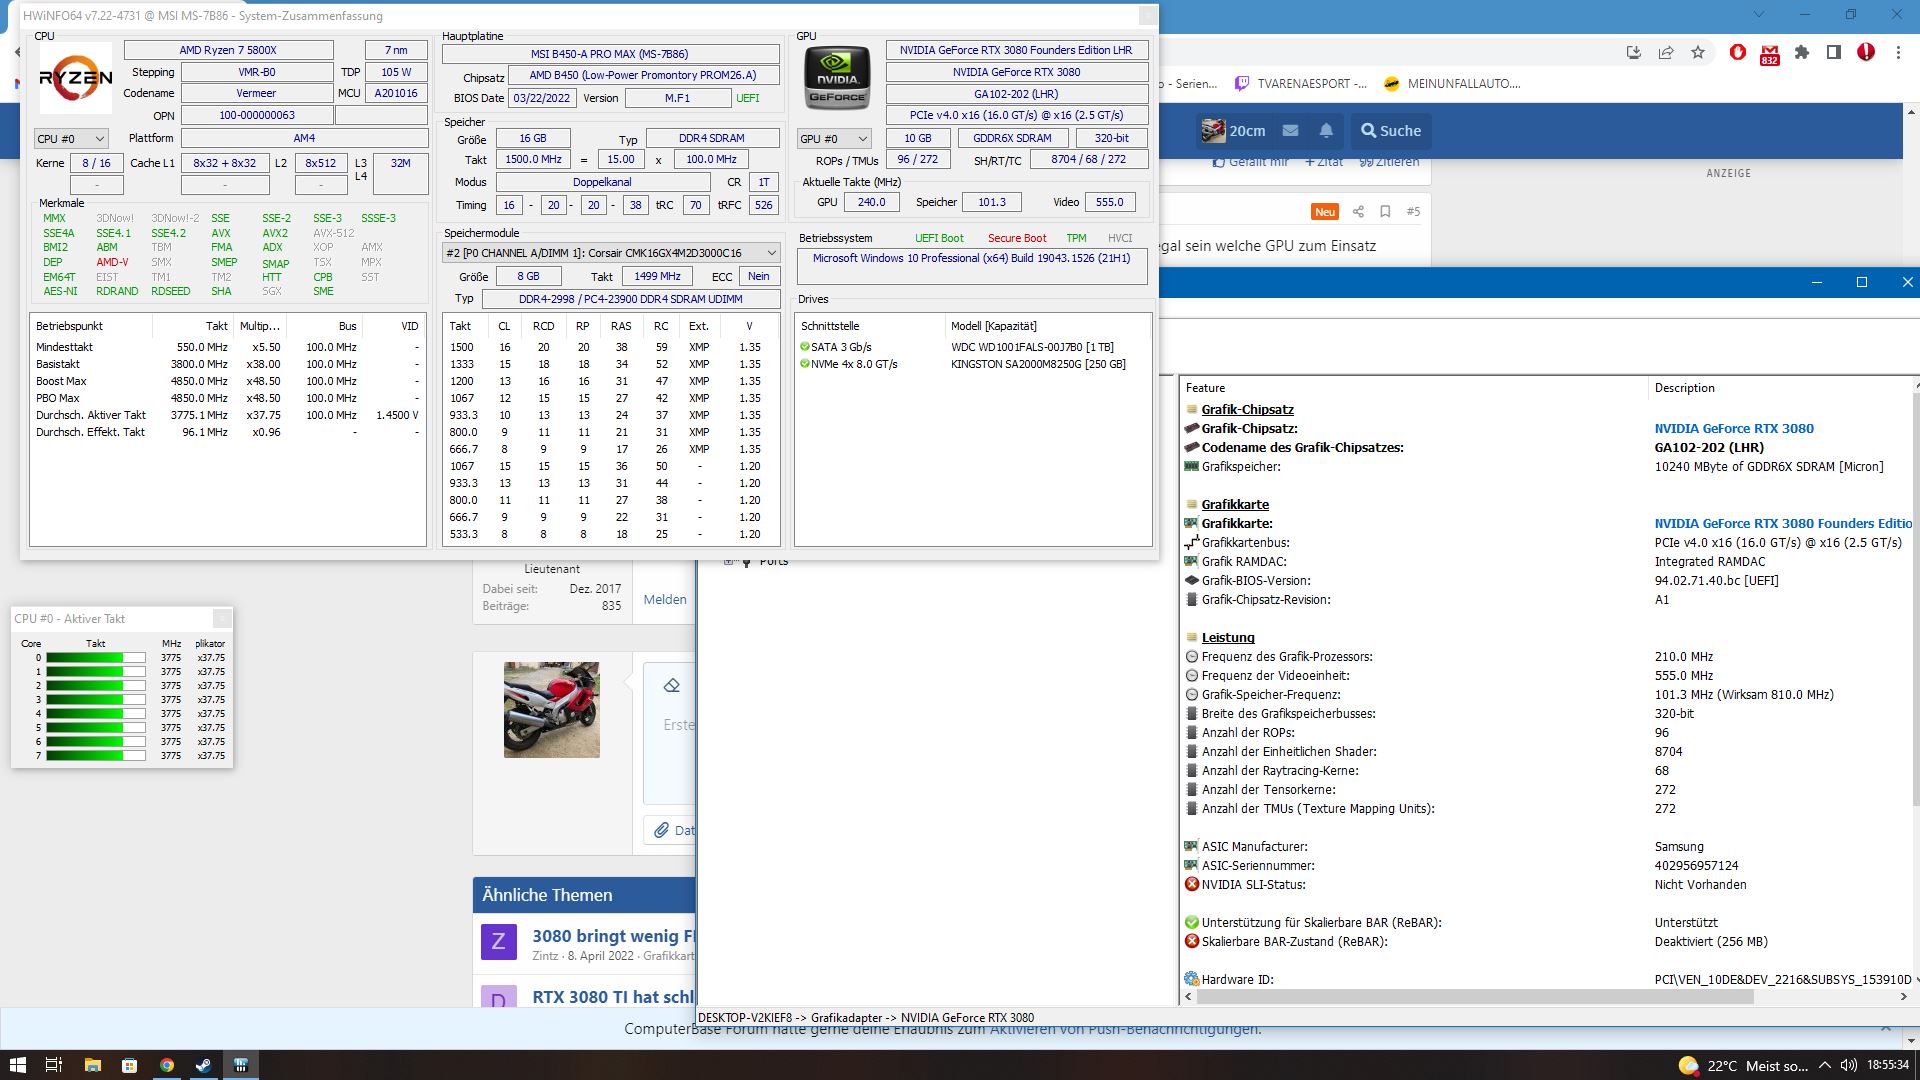This screenshot has width=1920, height=1080.
Task: Click the forum notifications bell icon
Action: 1326,131
